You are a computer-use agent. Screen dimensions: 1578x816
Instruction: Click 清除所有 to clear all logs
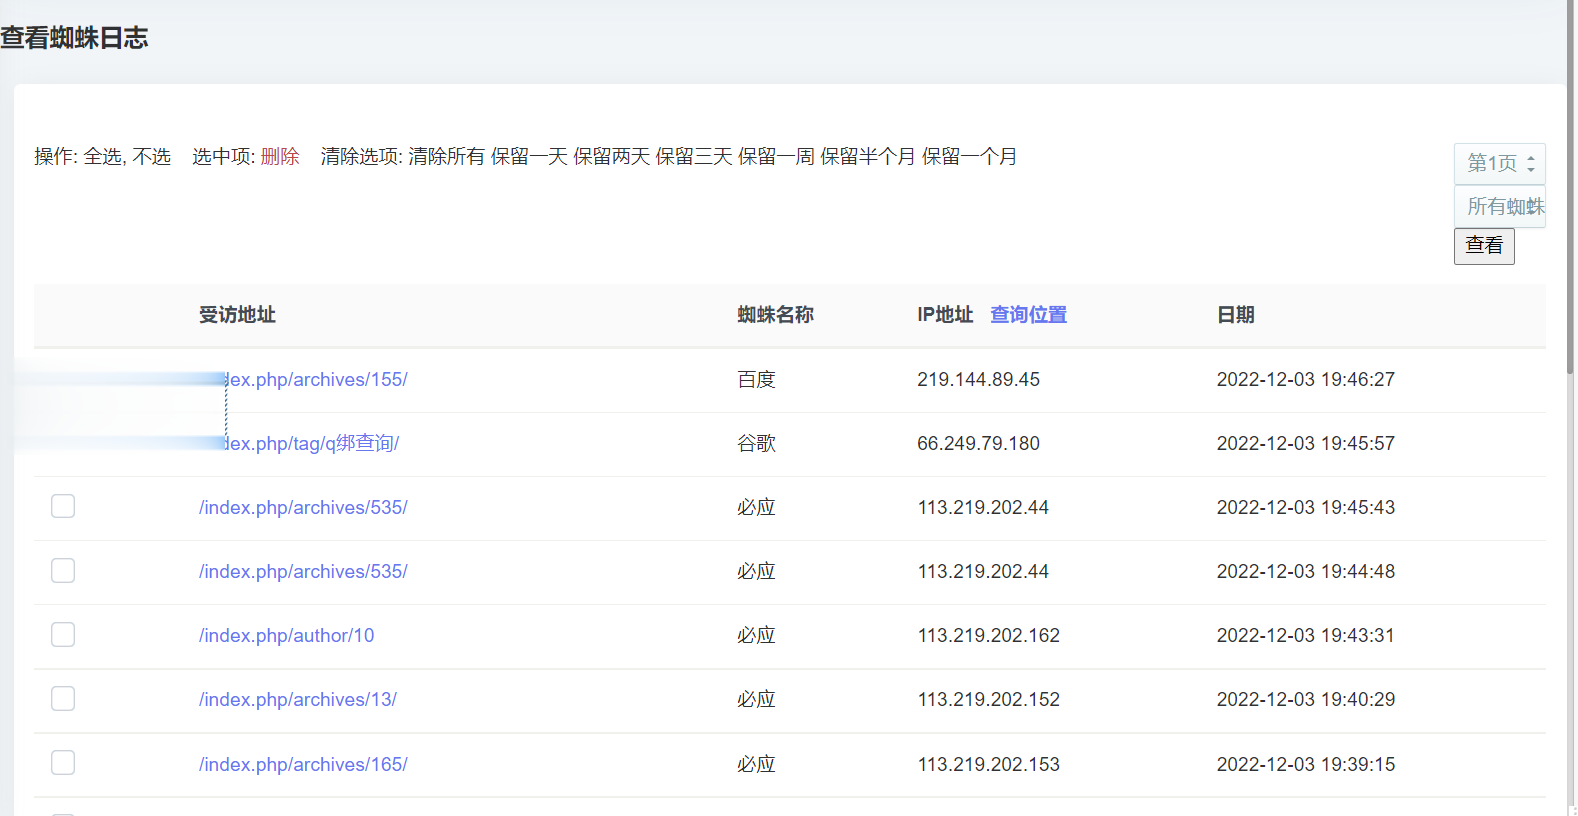click(446, 157)
